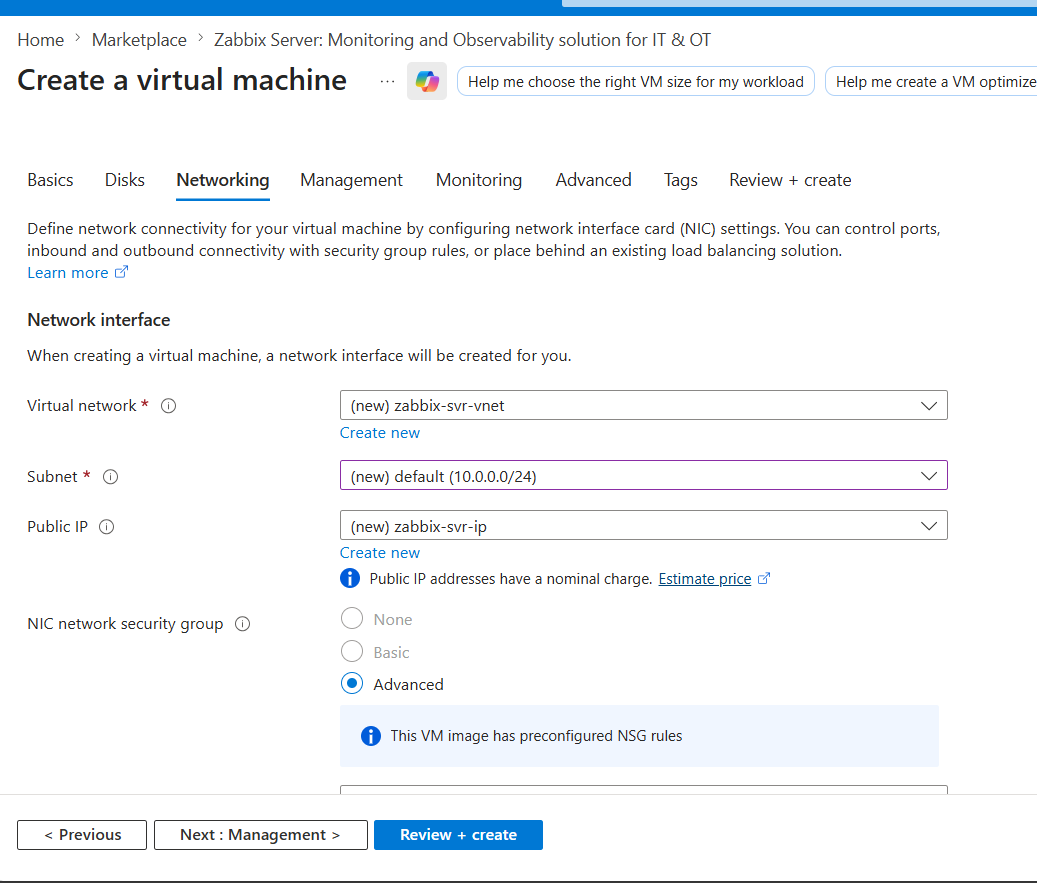The height and width of the screenshot is (883, 1037).
Task: Click This VM image has preconfigured NSG rules
Action: (x=536, y=736)
